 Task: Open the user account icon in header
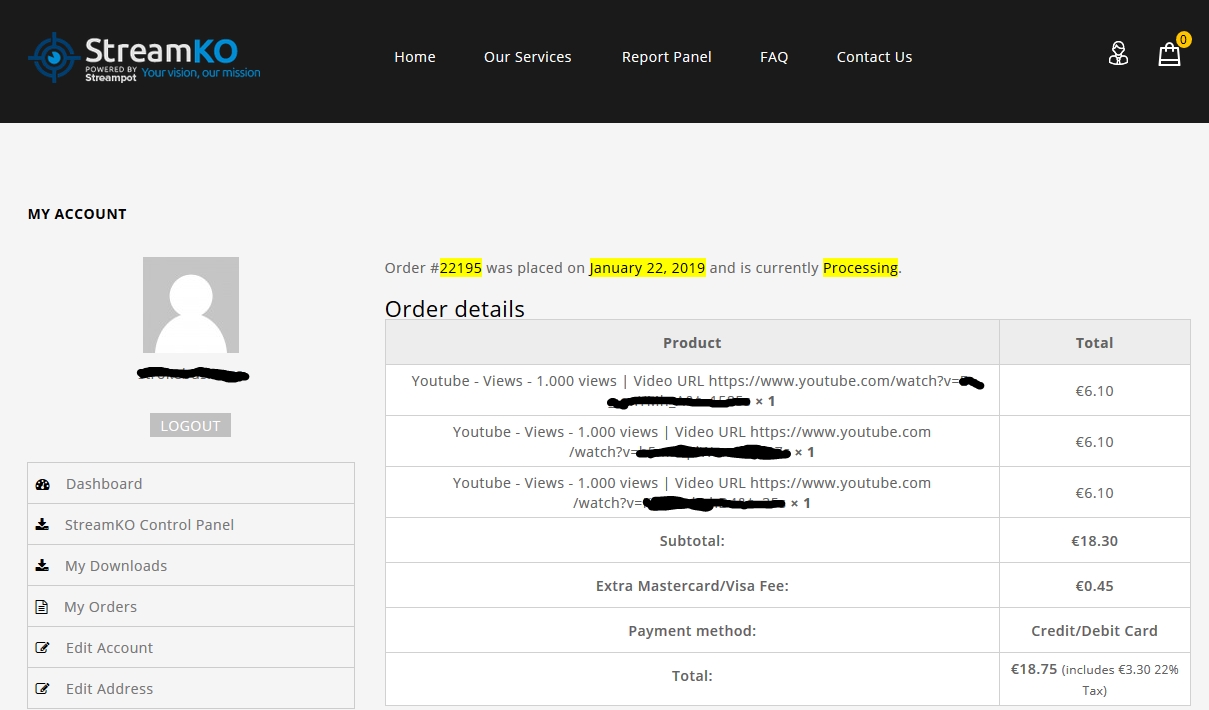click(x=1118, y=54)
